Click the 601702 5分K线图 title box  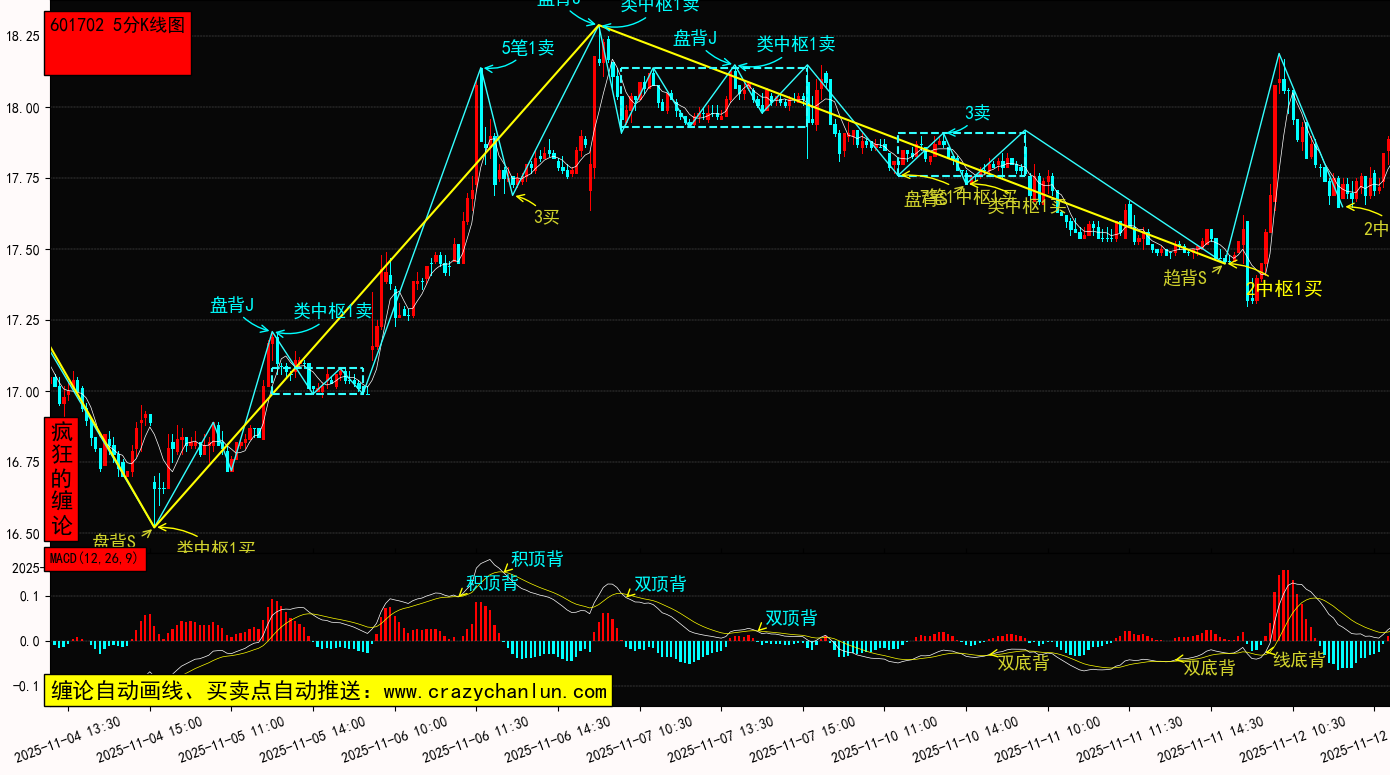point(117,44)
